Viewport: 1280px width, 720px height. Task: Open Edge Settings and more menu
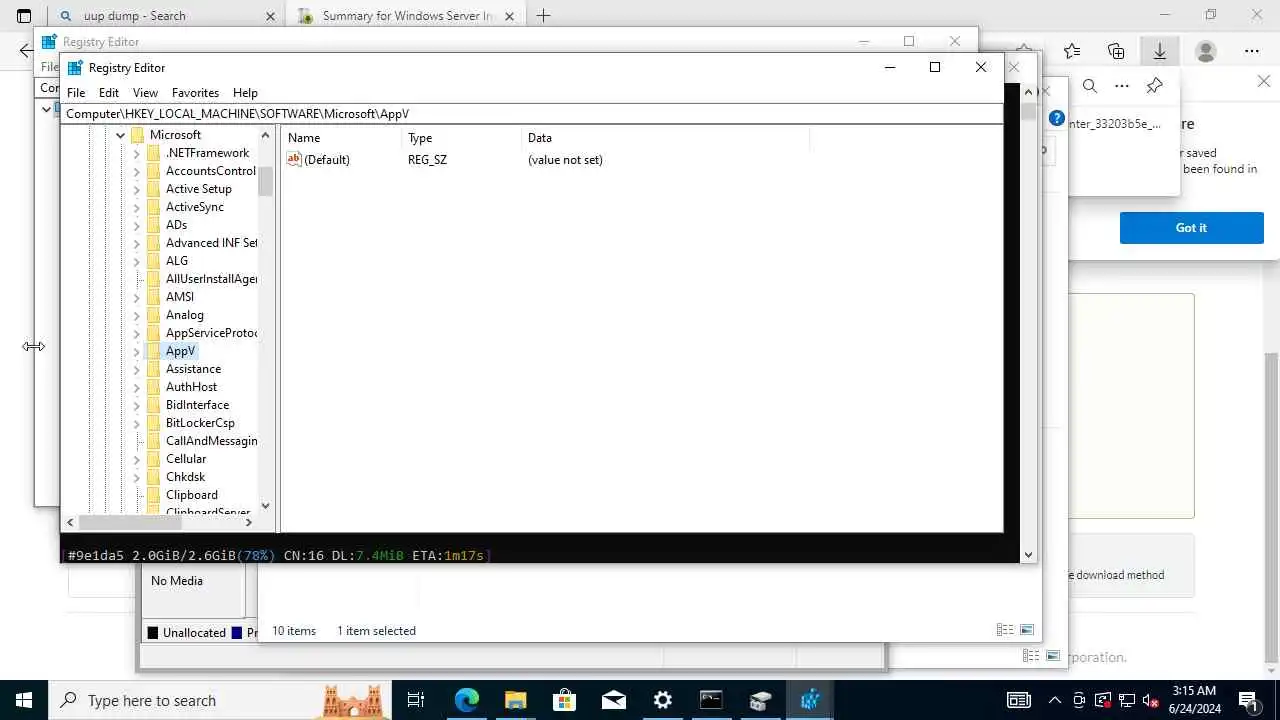point(1252,51)
